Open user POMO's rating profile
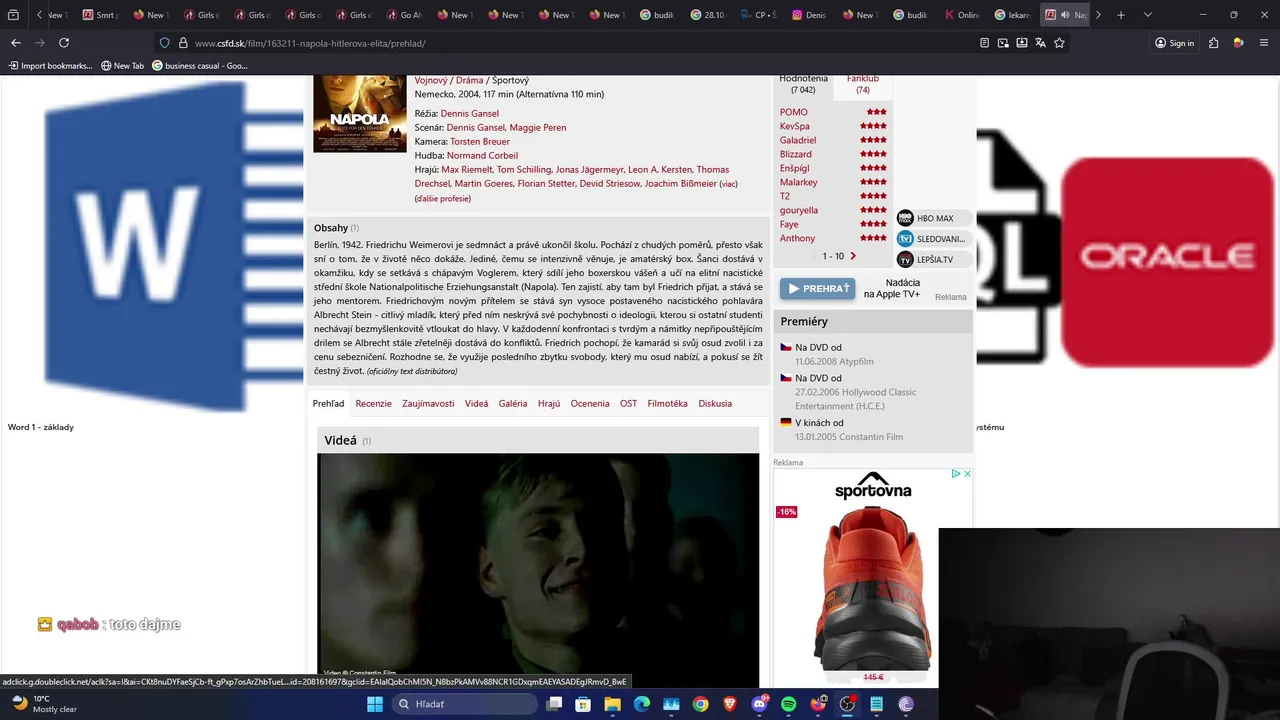1280x720 pixels. tap(794, 112)
